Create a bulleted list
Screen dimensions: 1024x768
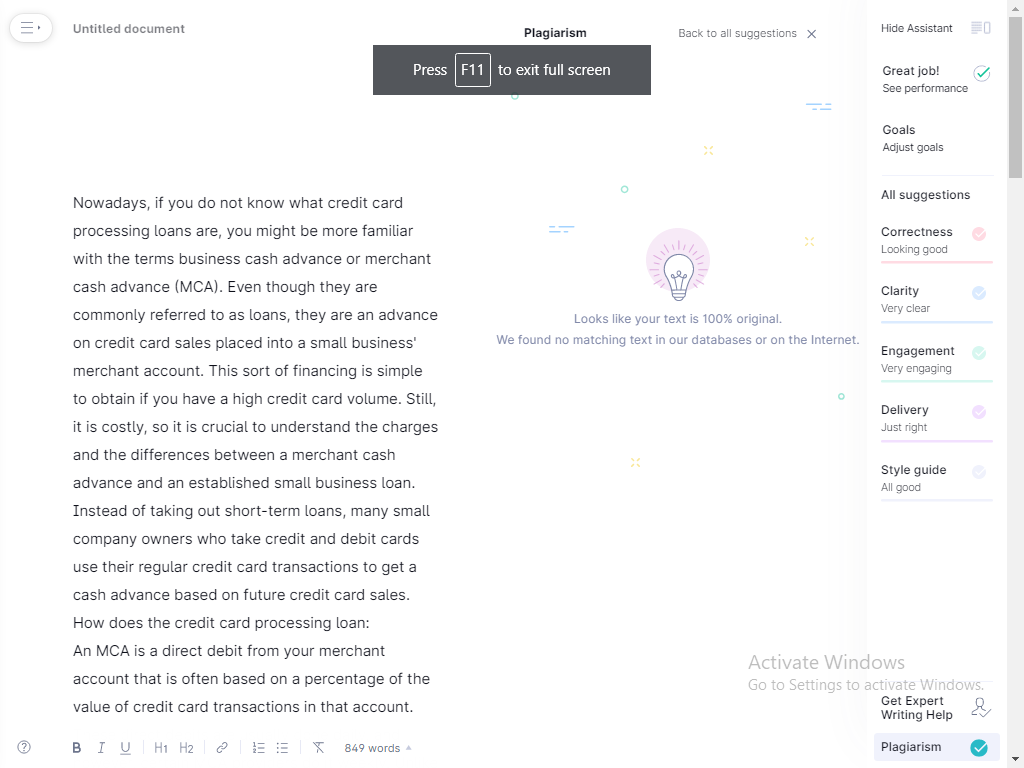click(282, 748)
